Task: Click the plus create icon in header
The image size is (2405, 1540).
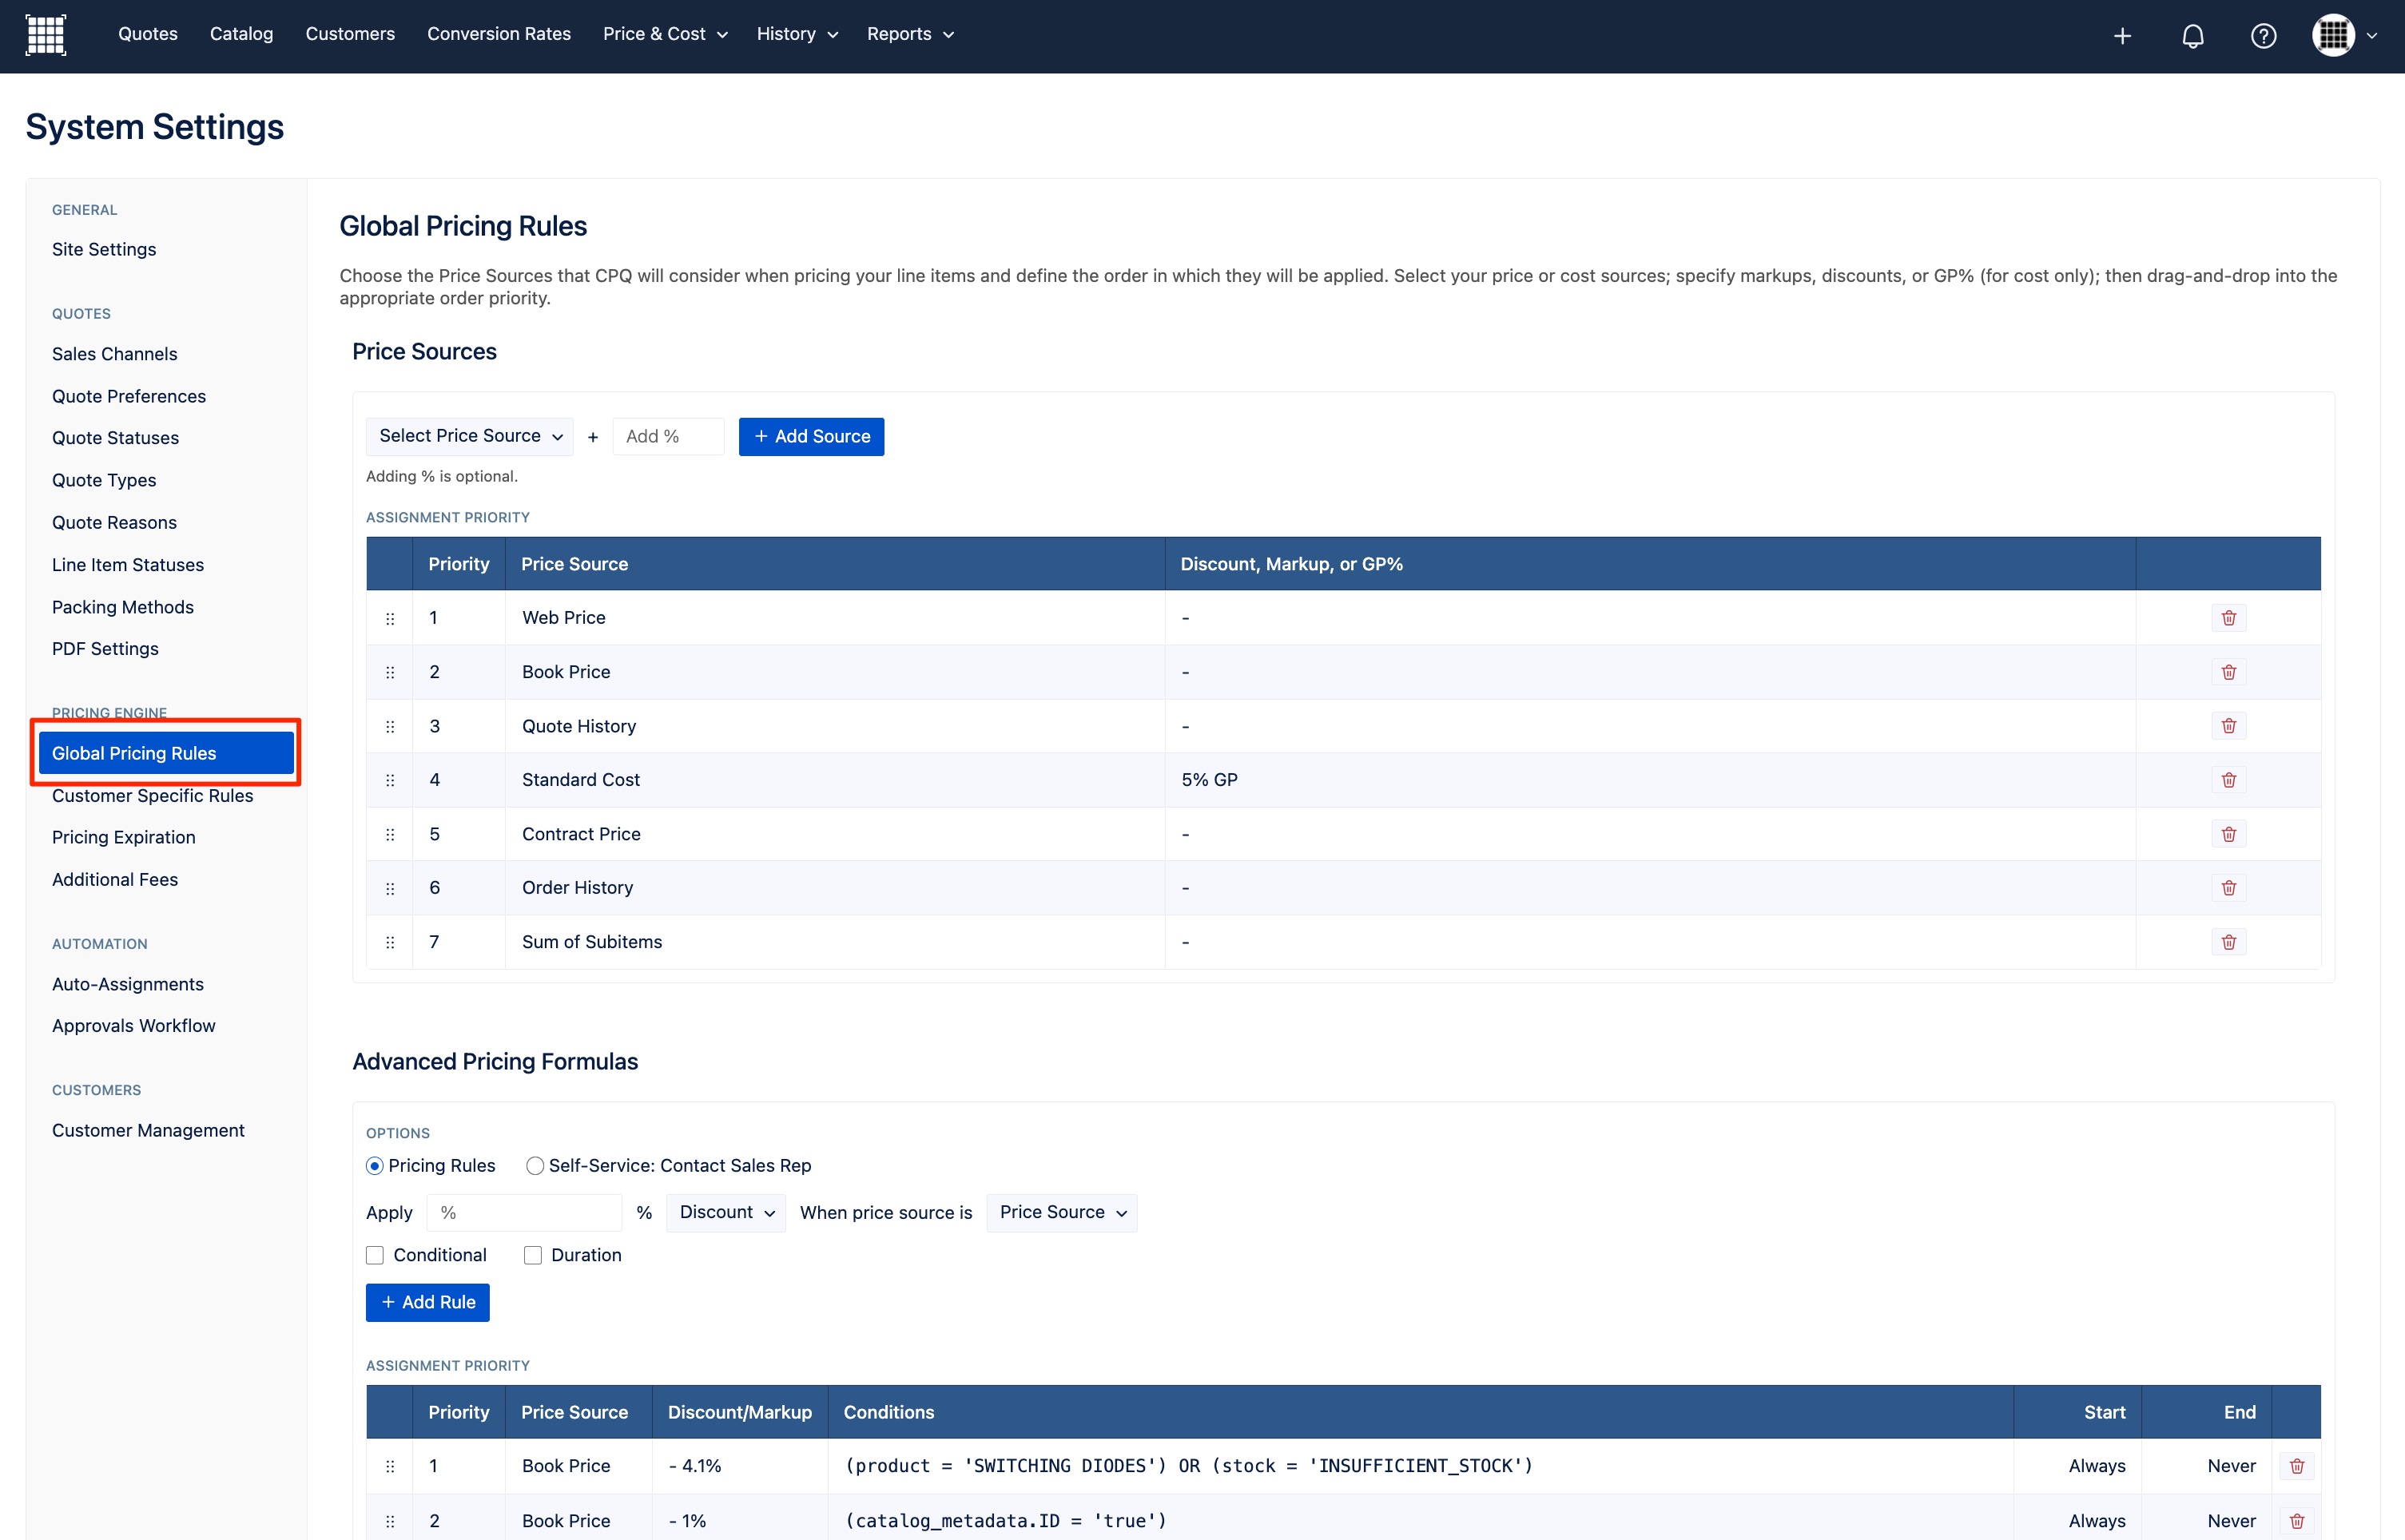Action: pos(2122,36)
